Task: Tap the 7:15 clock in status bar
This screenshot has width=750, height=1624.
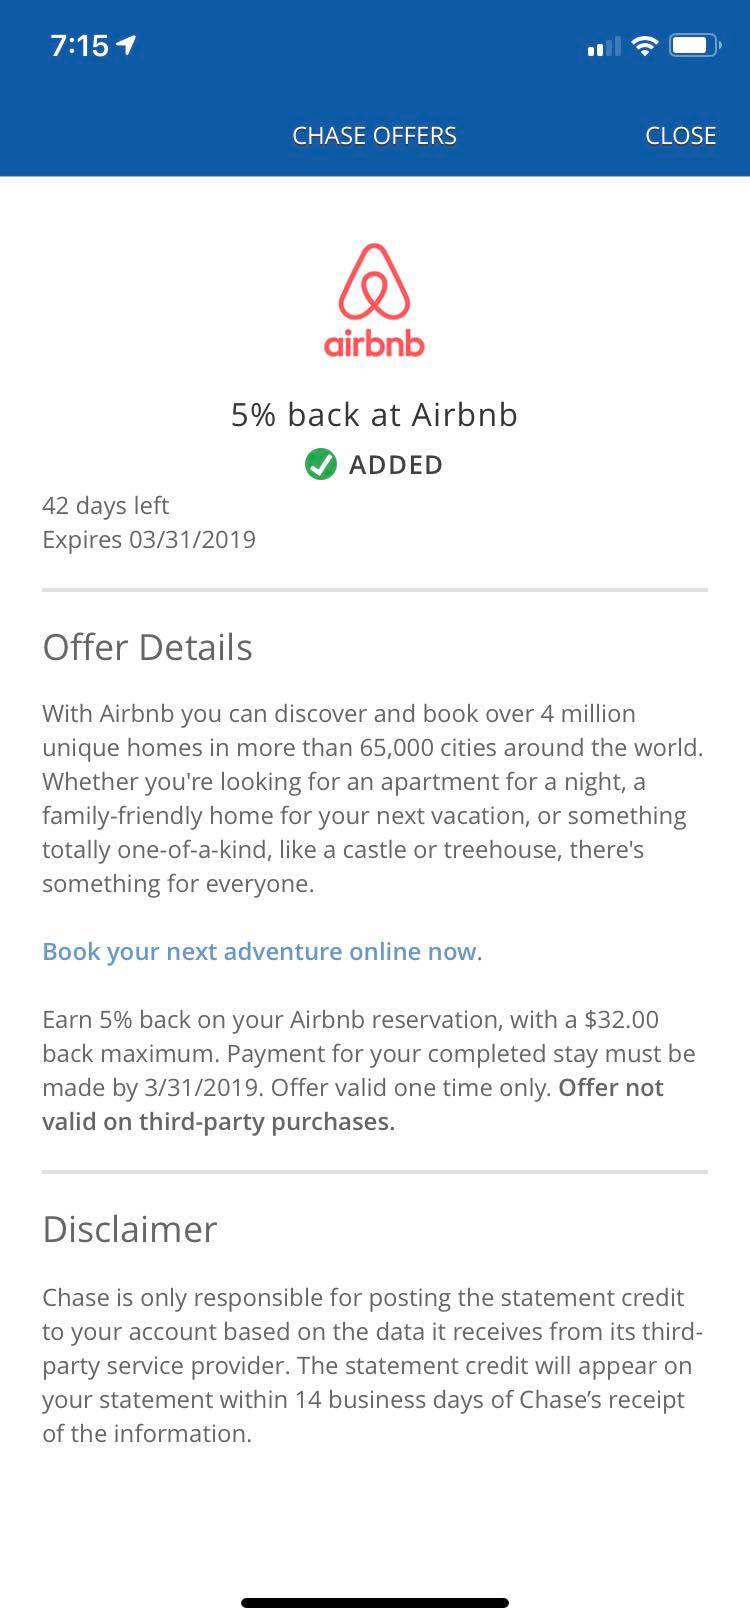Action: click(79, 46)
